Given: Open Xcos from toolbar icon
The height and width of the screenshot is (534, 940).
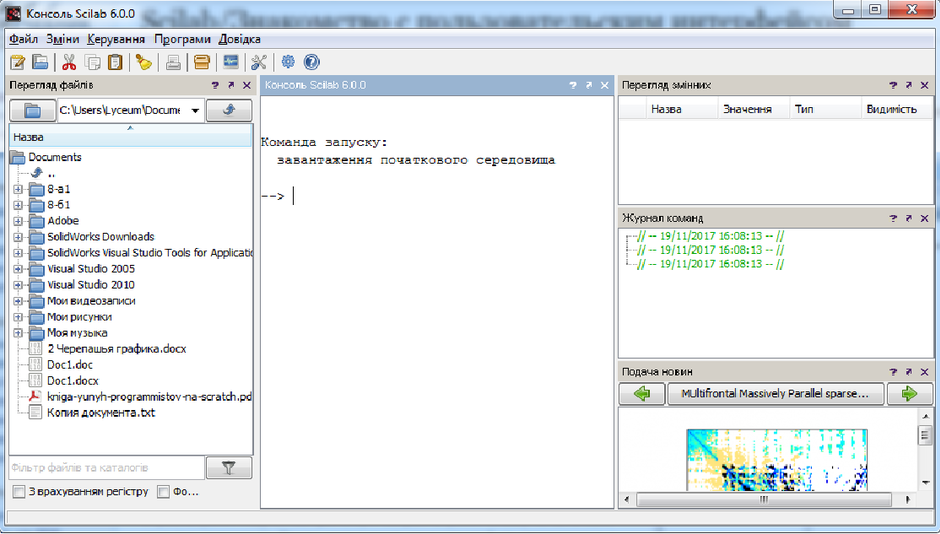Looking at the screenshot, I should [230, 62].
